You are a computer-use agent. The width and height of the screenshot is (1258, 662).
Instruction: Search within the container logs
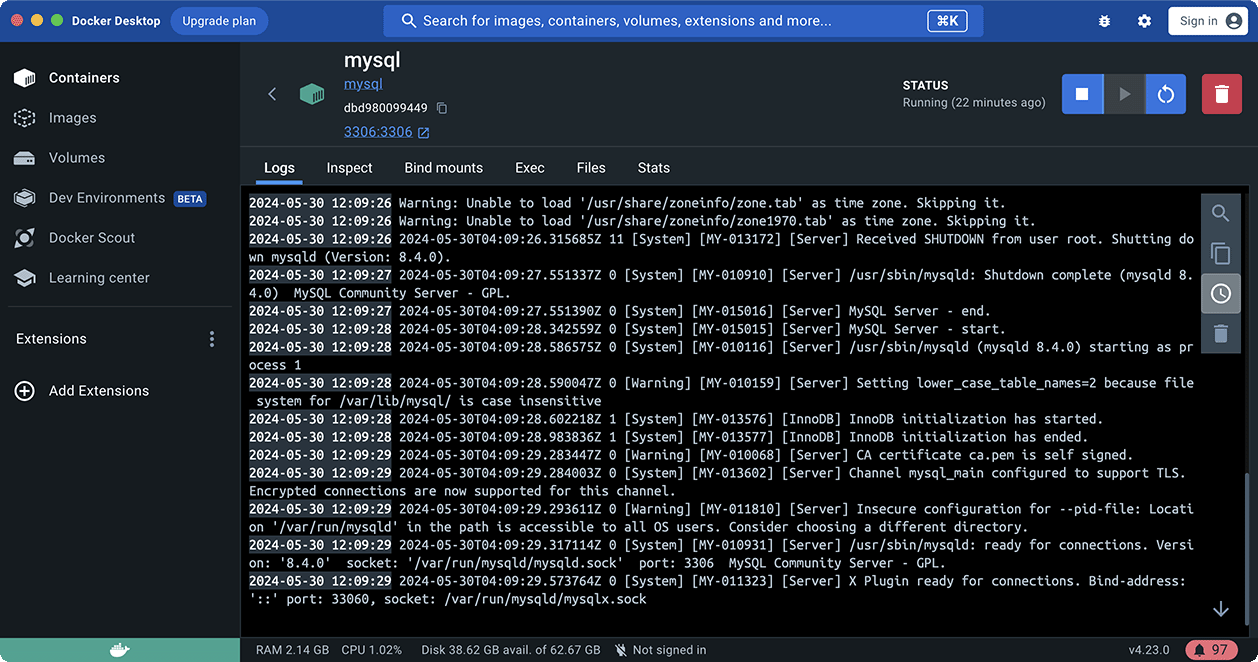coord(1220,213)
